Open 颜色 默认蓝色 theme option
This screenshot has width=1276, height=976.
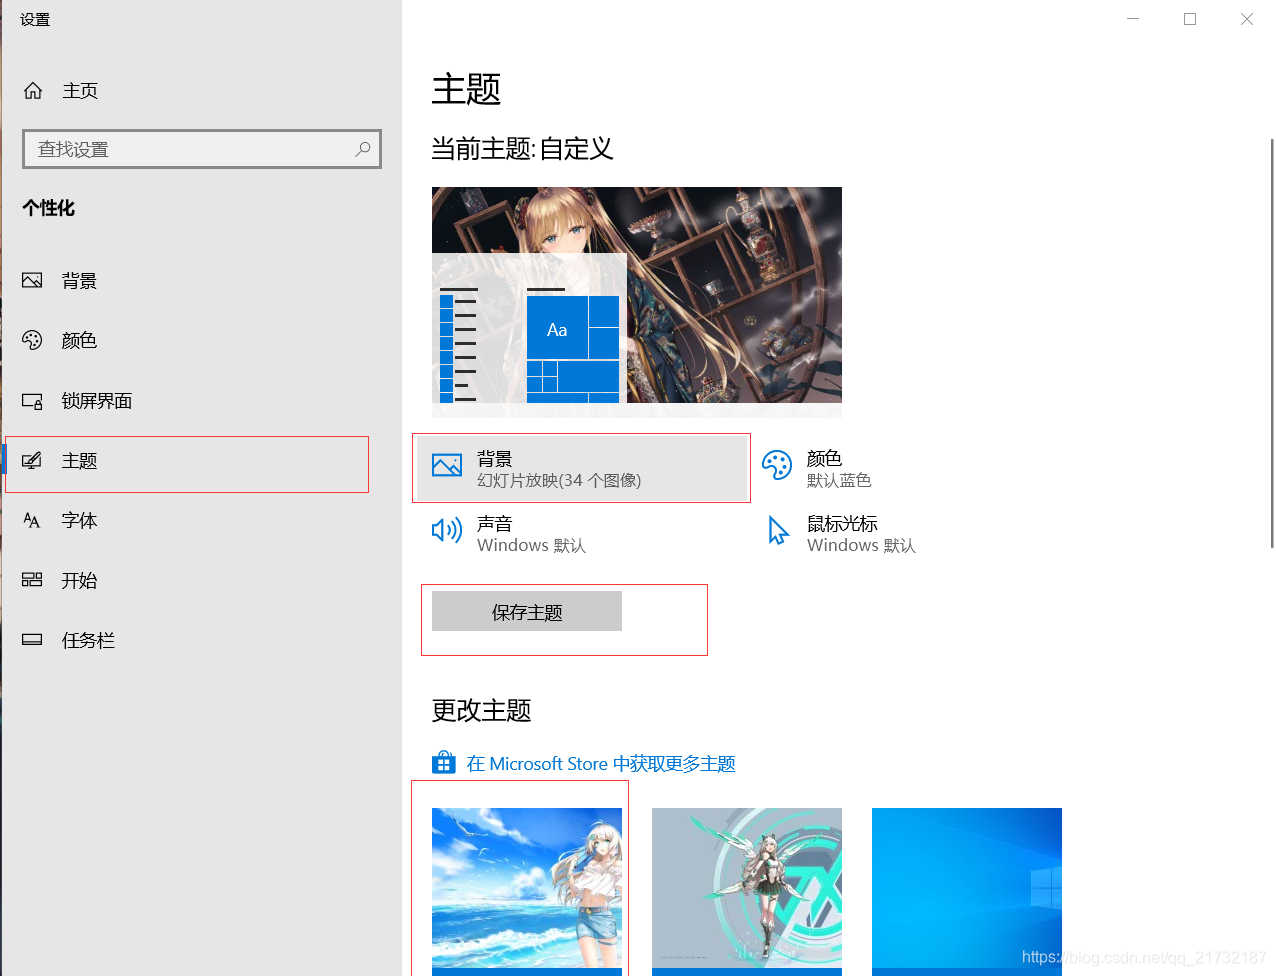(x=840, y=468)
